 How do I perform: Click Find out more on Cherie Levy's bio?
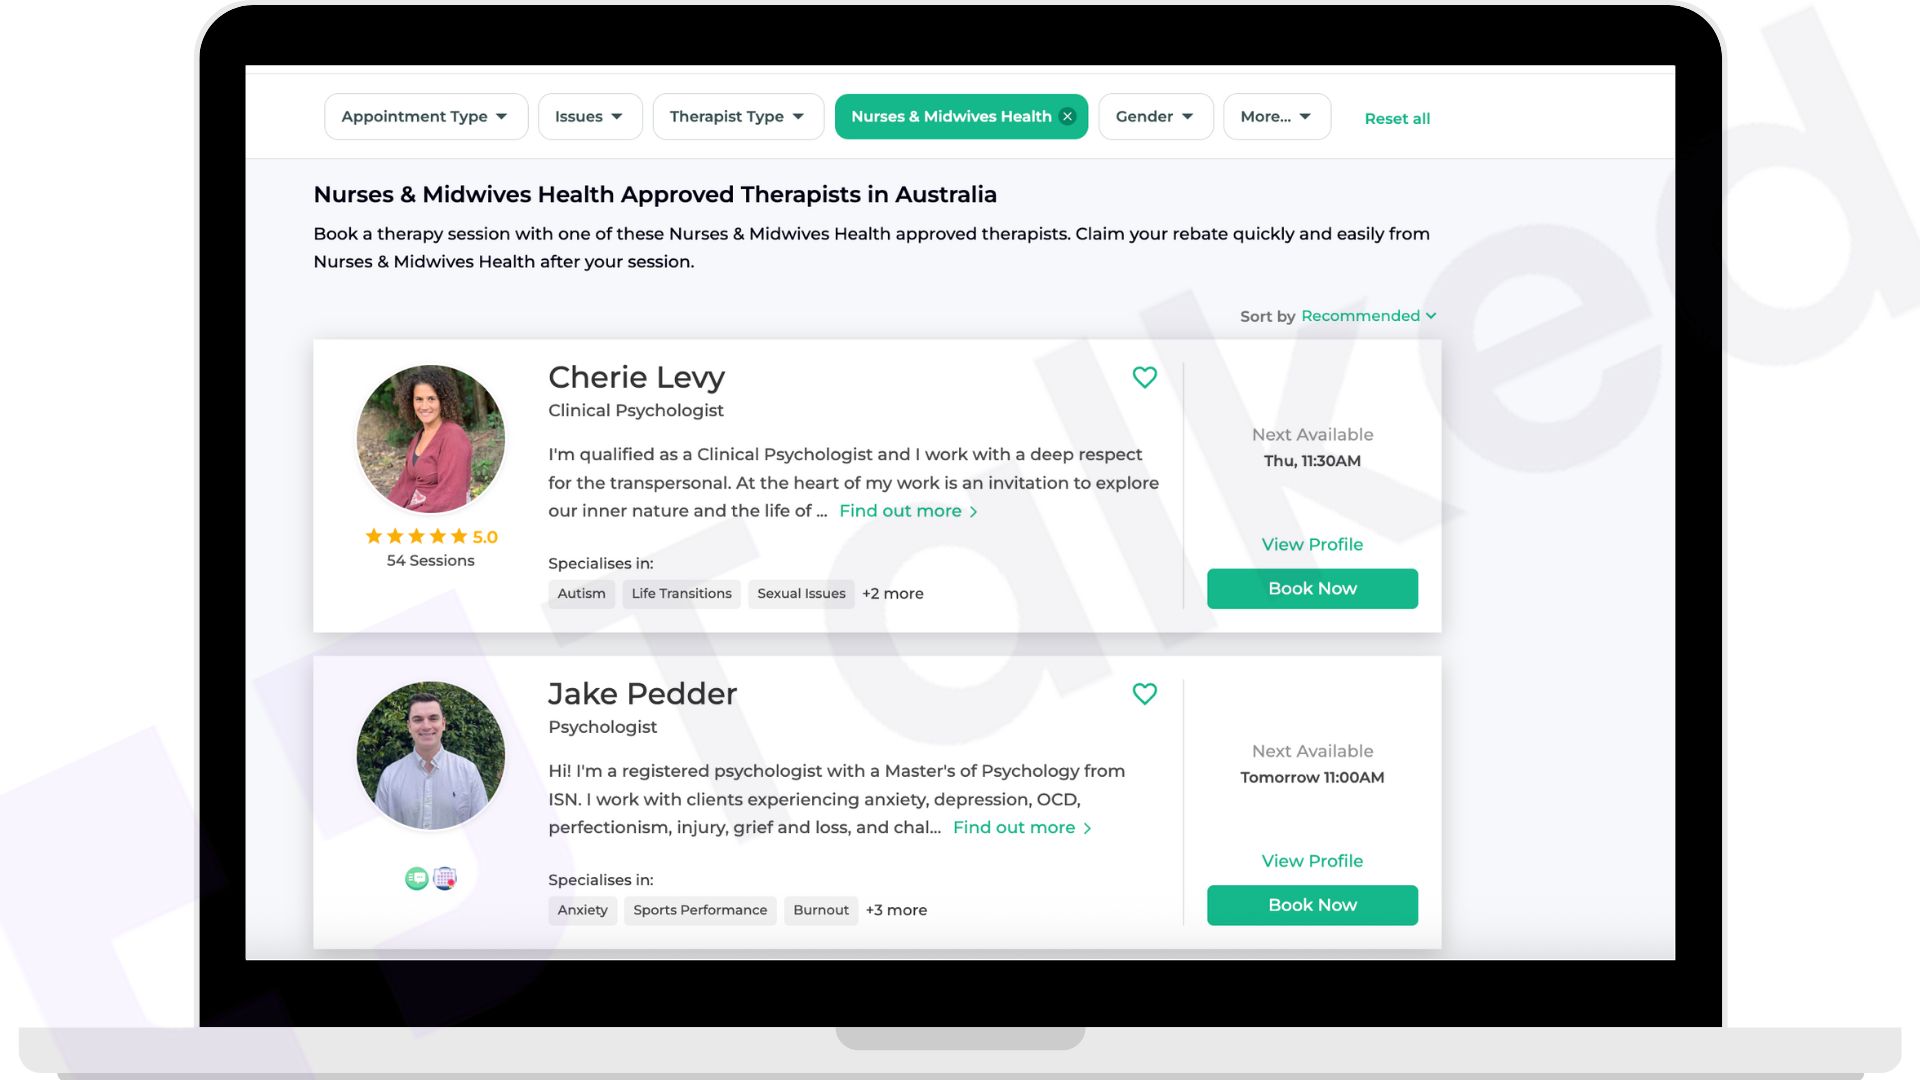(908, 511)
